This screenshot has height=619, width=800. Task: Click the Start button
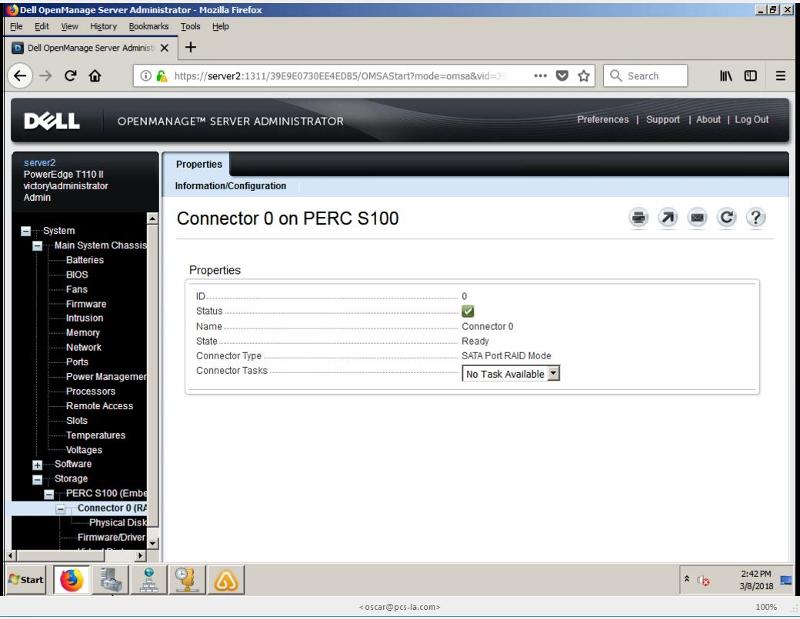click(x=26, y=580)
